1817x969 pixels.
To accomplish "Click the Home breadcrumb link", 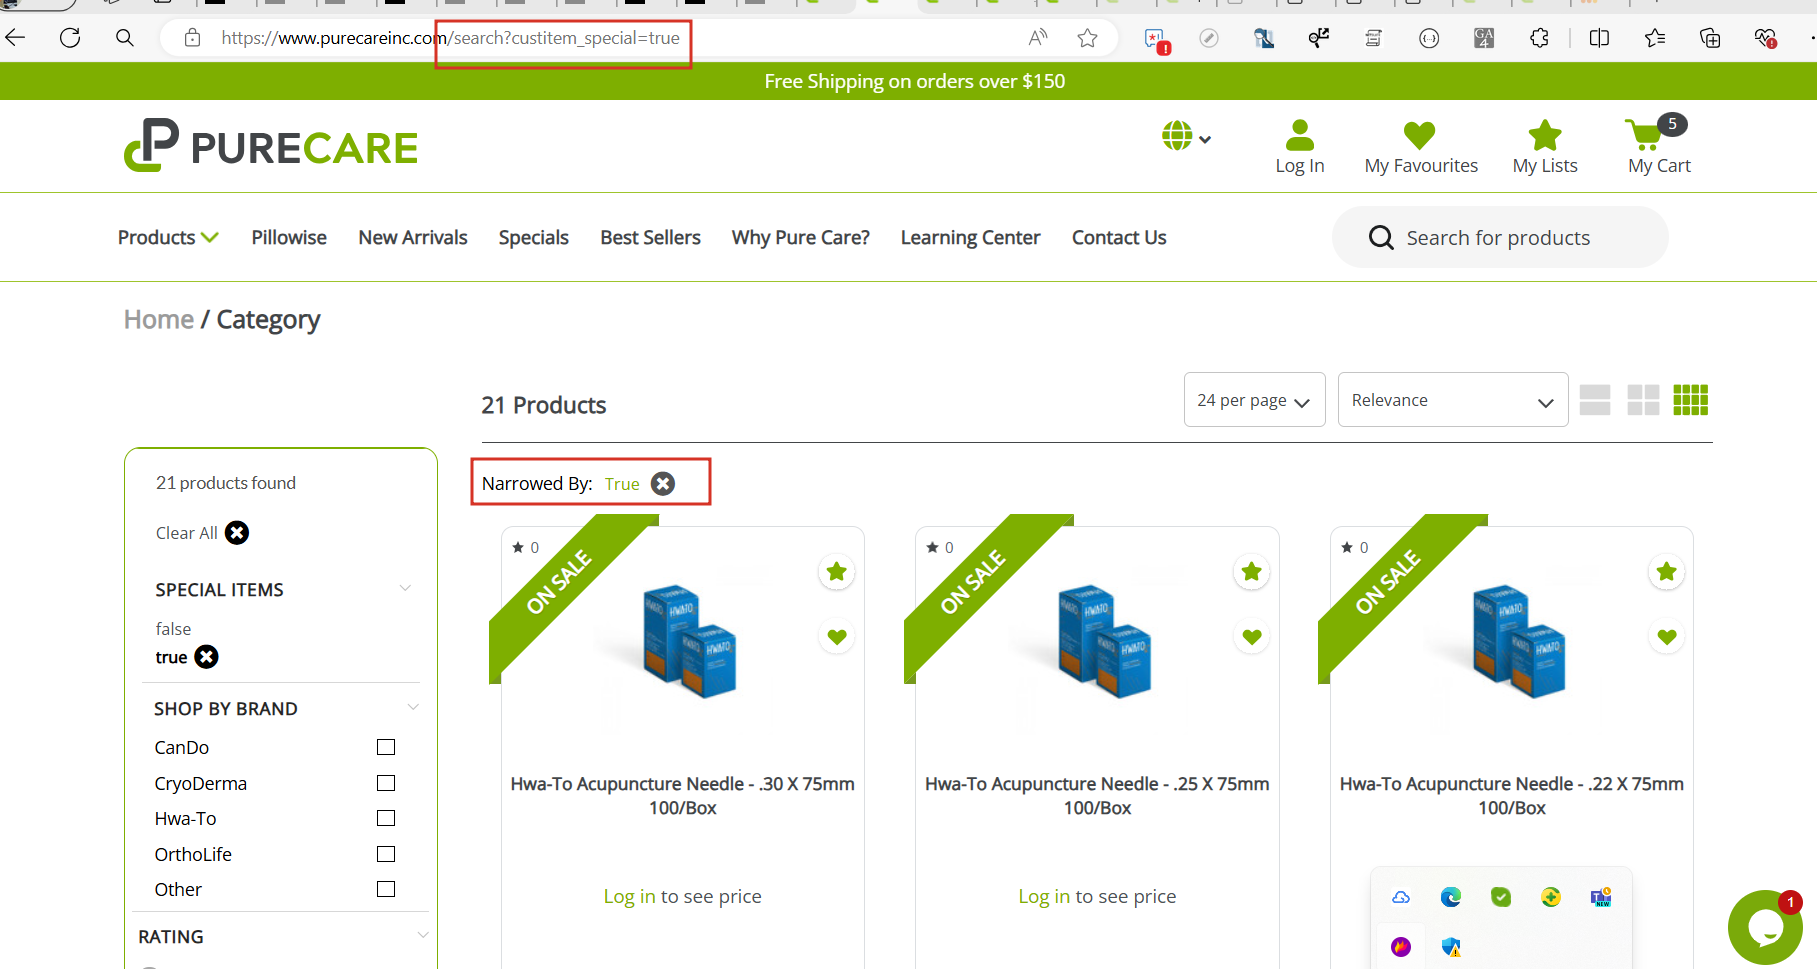I will coord(158,320).
